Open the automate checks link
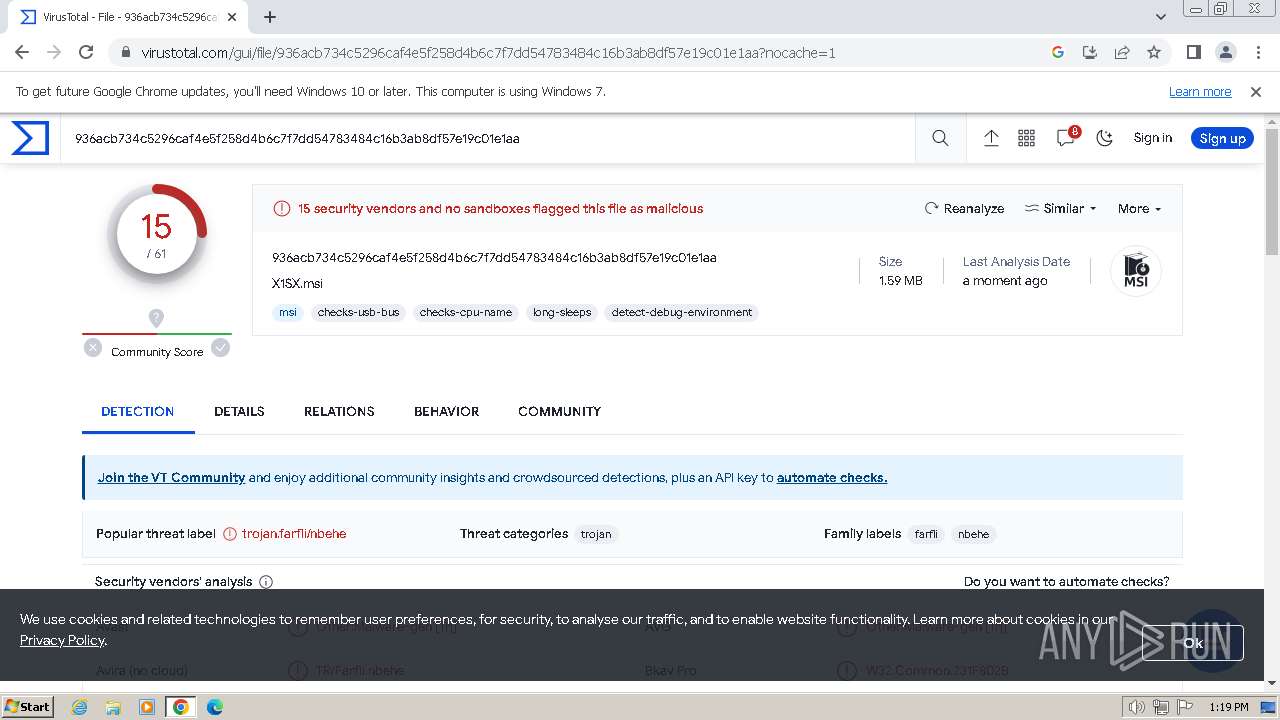Image resolution: width=1280 pixels, height=720 pixels. (x=832, y=477)
